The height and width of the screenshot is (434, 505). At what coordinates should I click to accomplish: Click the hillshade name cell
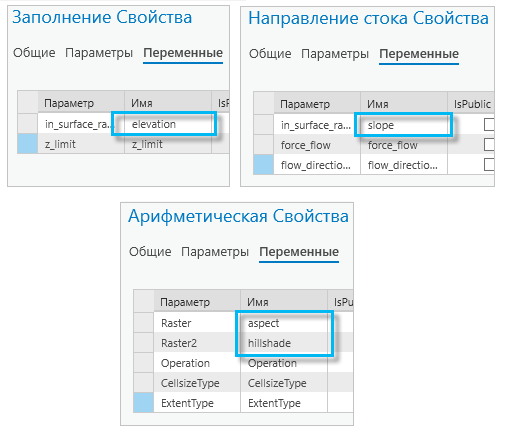[x=284, y=343]
